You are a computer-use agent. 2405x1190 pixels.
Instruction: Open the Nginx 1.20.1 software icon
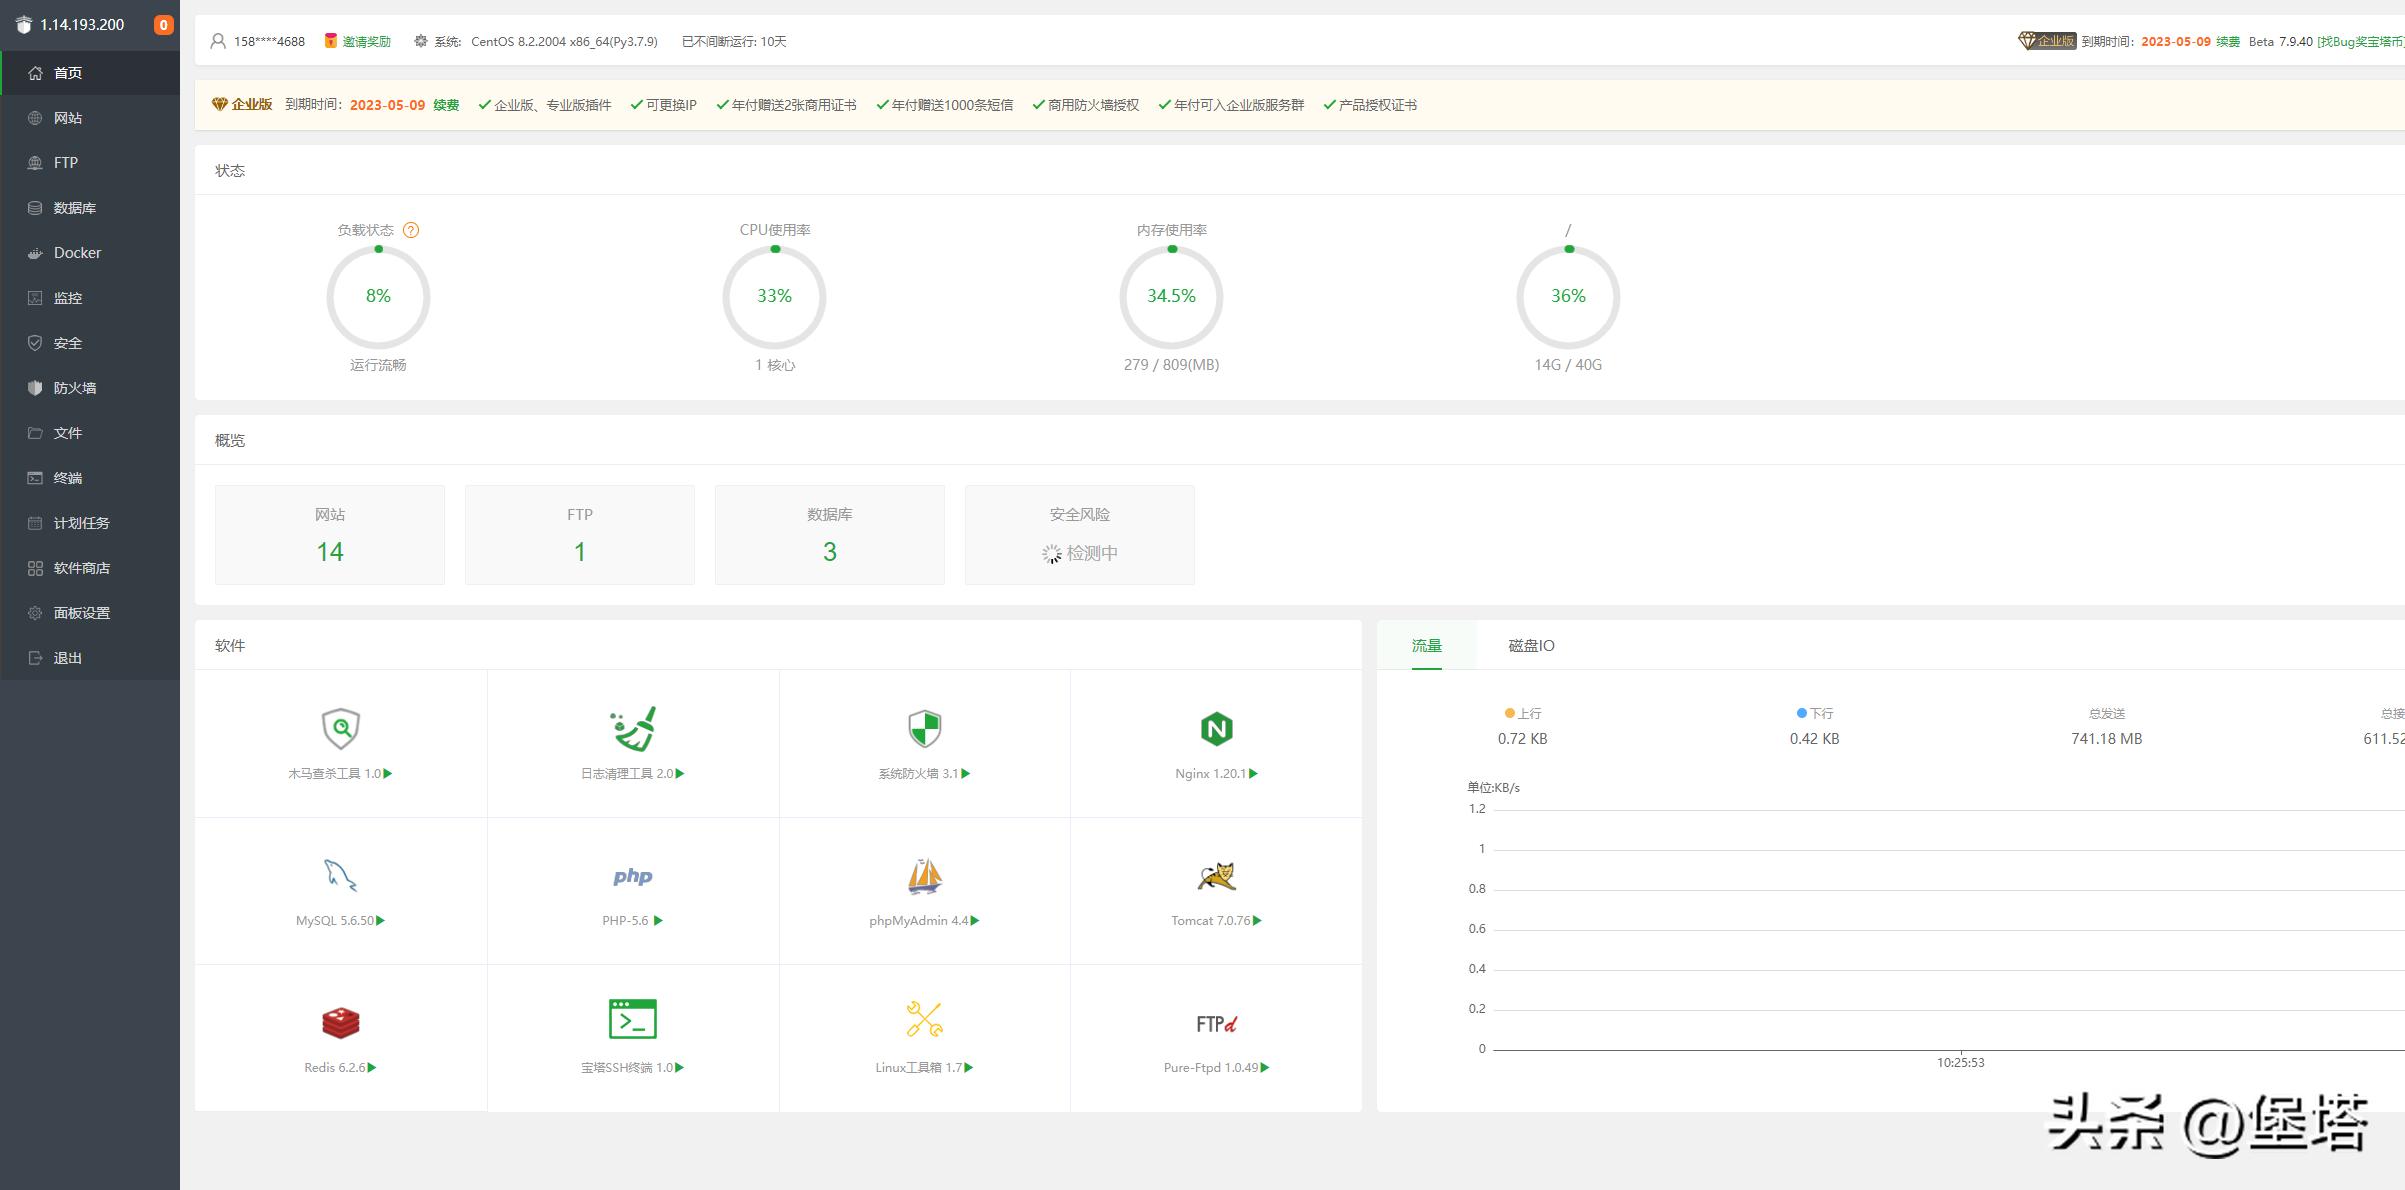[x=1216, y=729]
